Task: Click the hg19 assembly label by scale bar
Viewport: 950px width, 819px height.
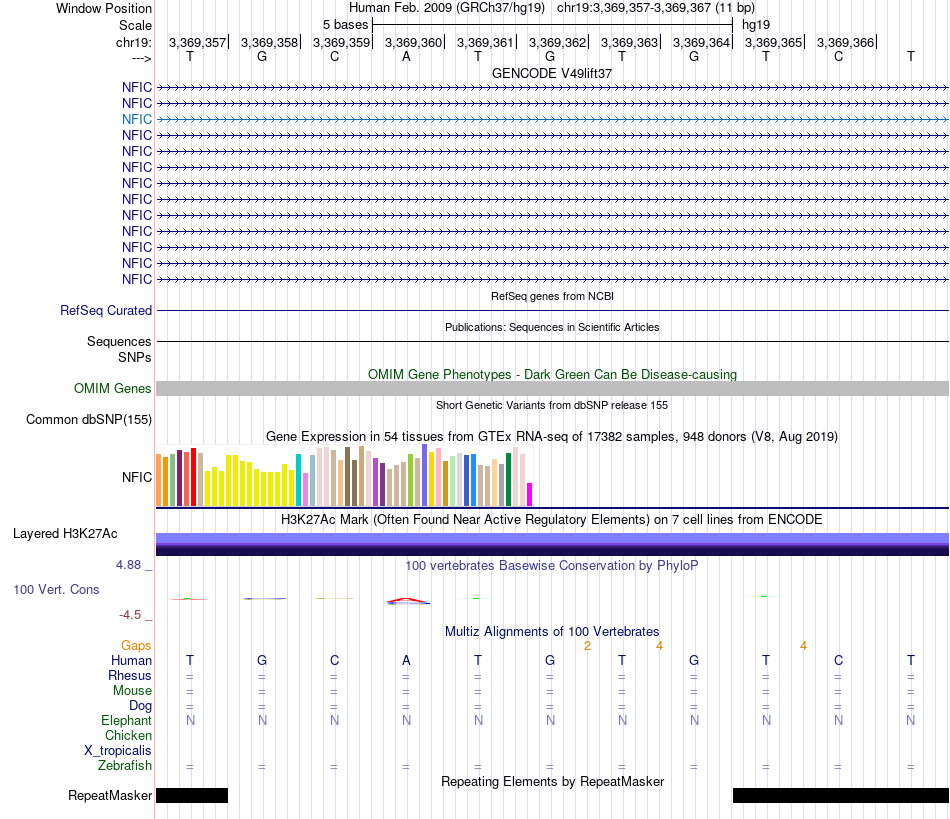Action: [756, 25]
